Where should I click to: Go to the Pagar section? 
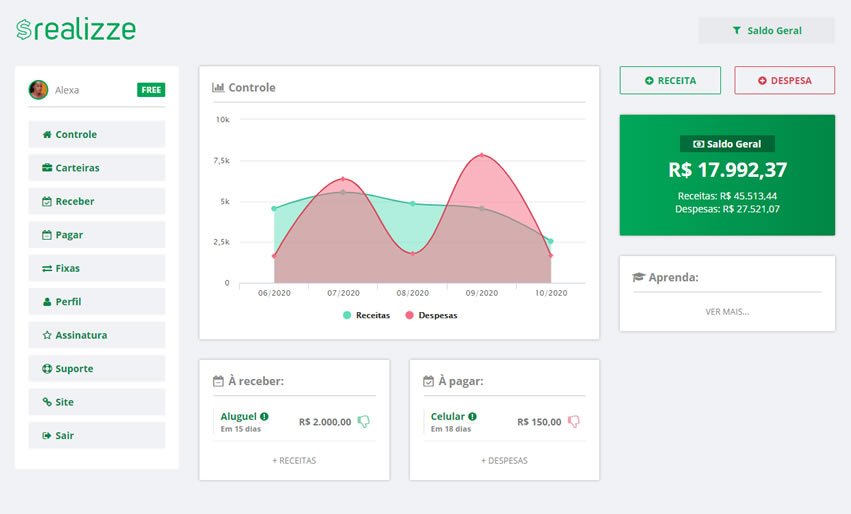click(x=96, y=235)
